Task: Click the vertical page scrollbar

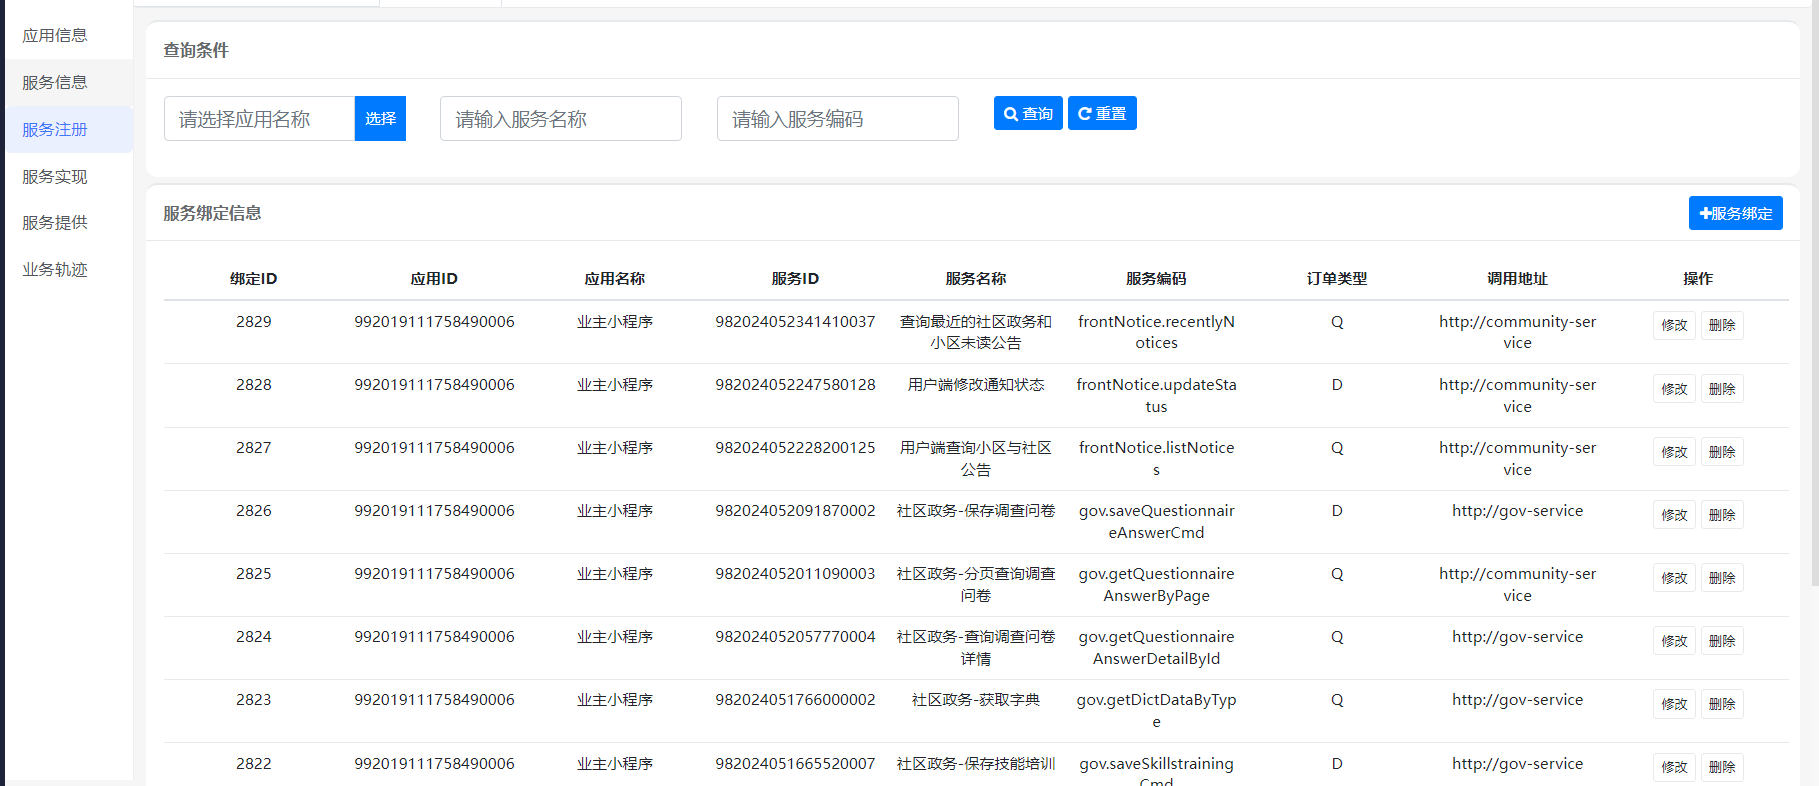Action: (x=1815, y=293)
